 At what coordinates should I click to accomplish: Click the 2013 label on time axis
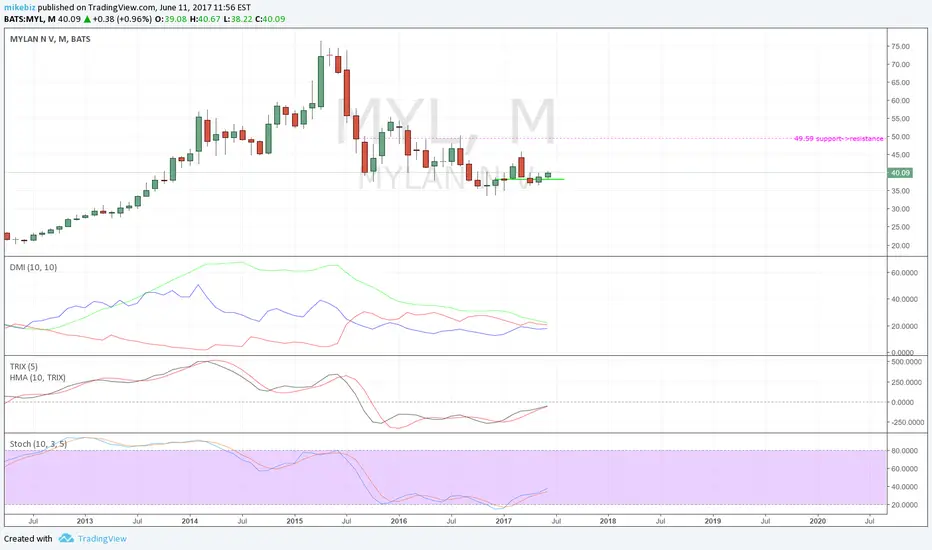[85, 521]
